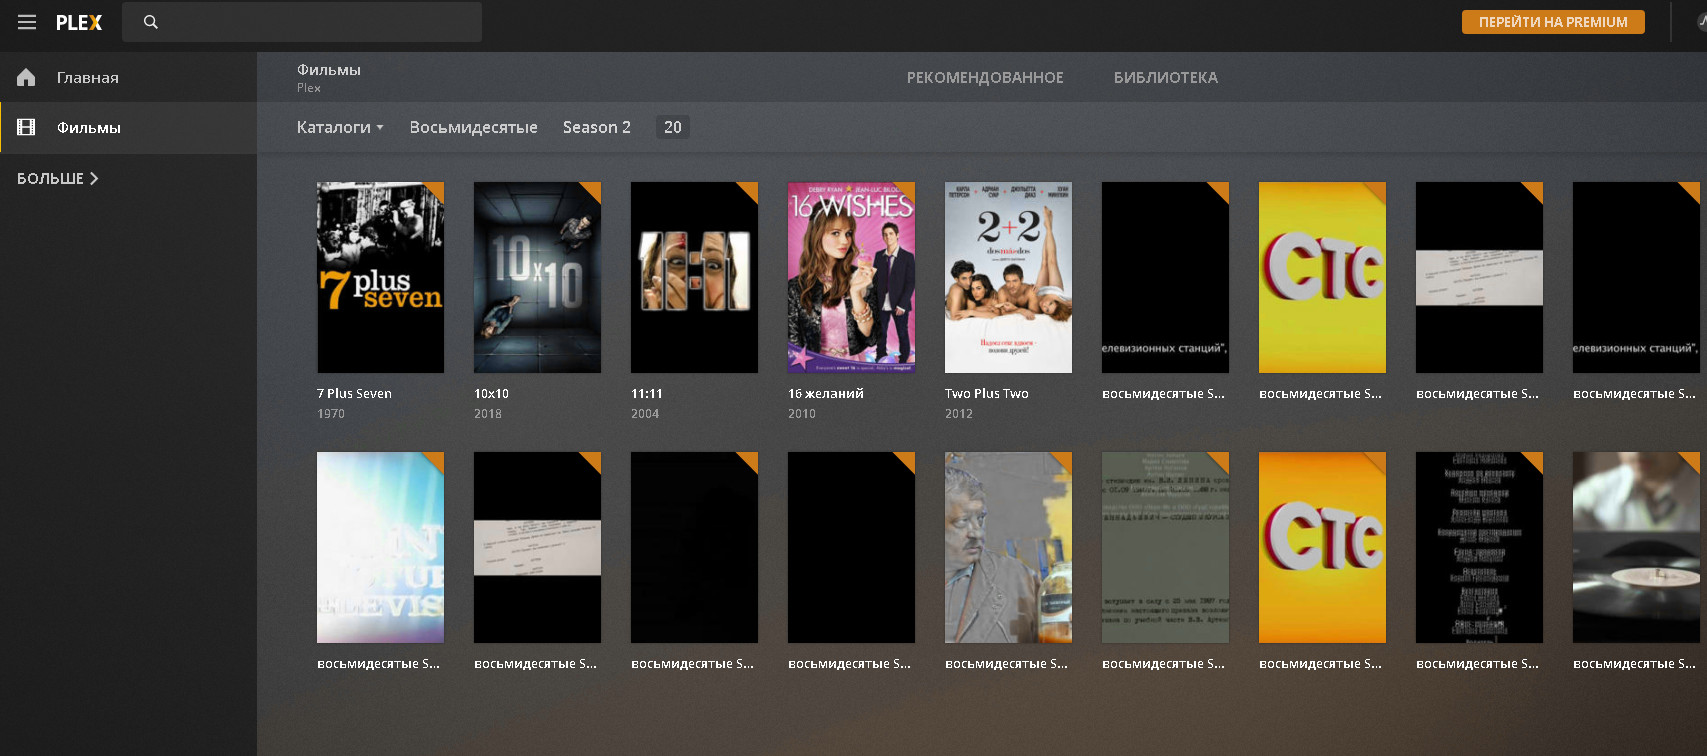The image size is (1707, 756).
Task: Click the year "2004"
Action: coord(645,414)
